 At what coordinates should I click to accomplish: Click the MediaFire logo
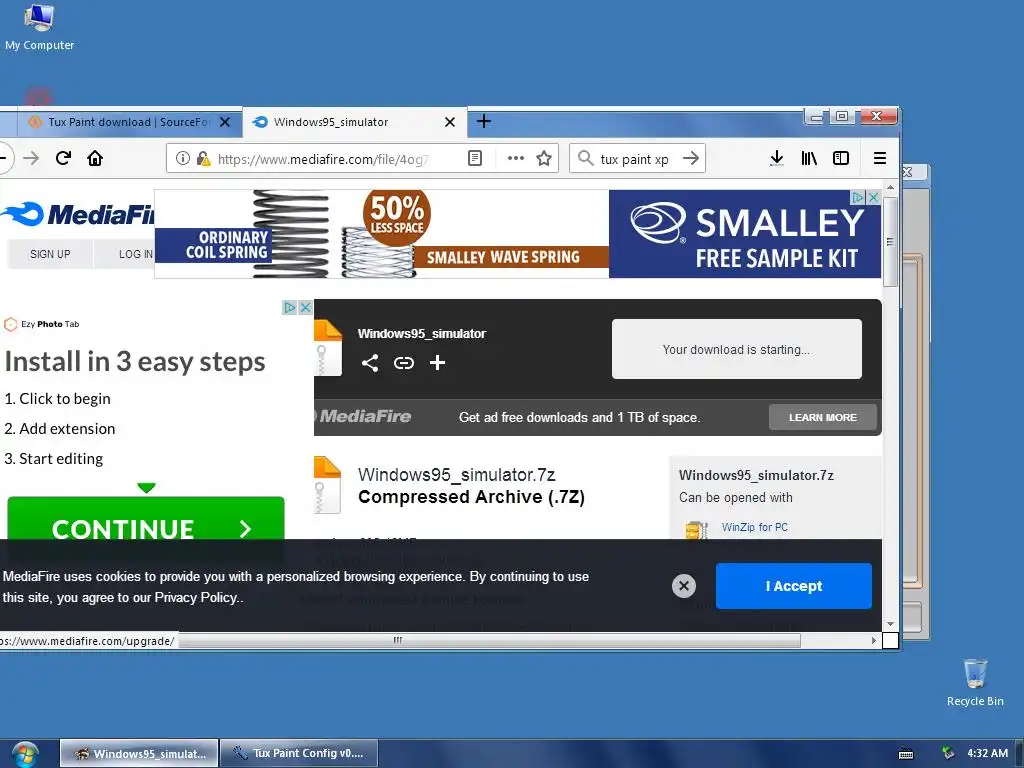pos(78,214)
